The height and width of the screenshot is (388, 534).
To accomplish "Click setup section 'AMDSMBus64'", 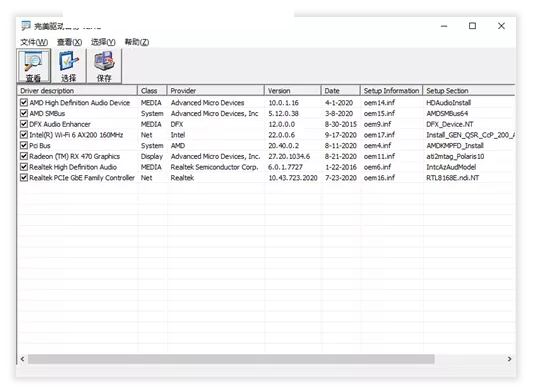I will (x=447, y=113).
